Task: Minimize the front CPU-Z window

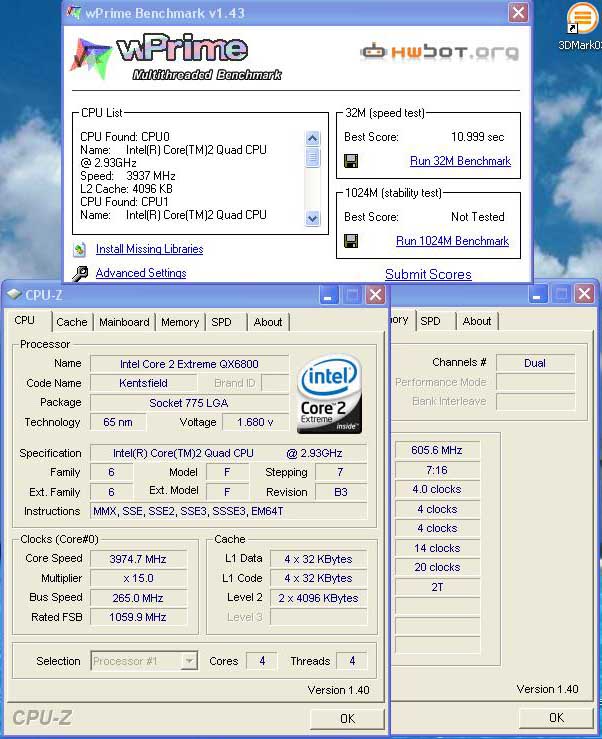Action: point(328,295)
